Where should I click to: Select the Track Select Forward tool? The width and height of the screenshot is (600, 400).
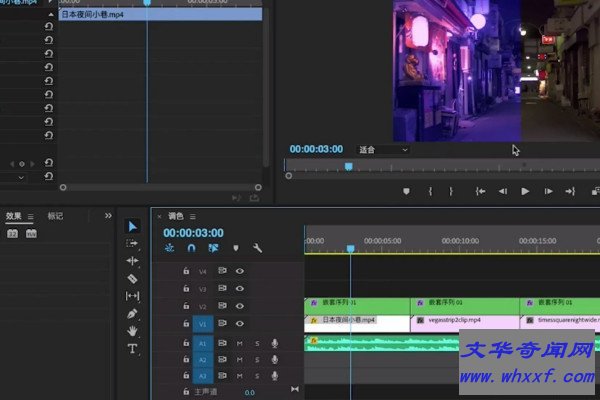132,243
